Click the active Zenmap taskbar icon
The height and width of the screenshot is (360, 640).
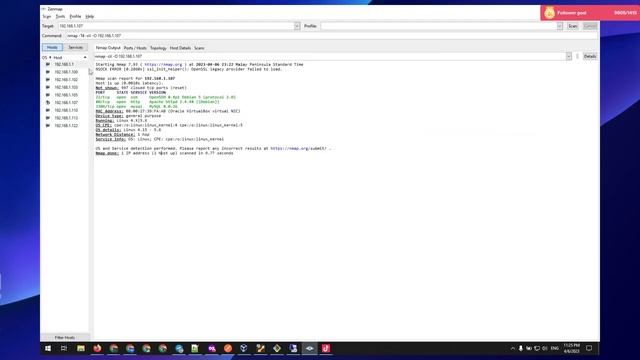[309, 348]
